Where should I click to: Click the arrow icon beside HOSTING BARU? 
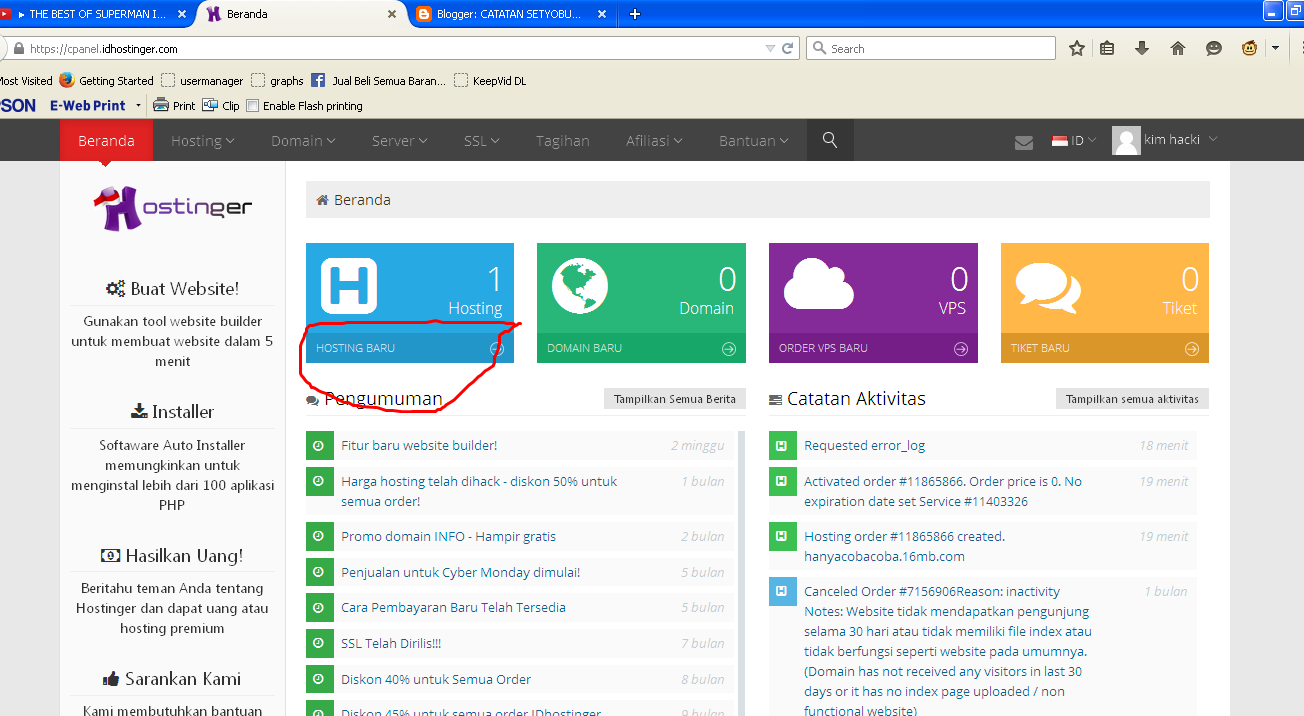[497, 349]
